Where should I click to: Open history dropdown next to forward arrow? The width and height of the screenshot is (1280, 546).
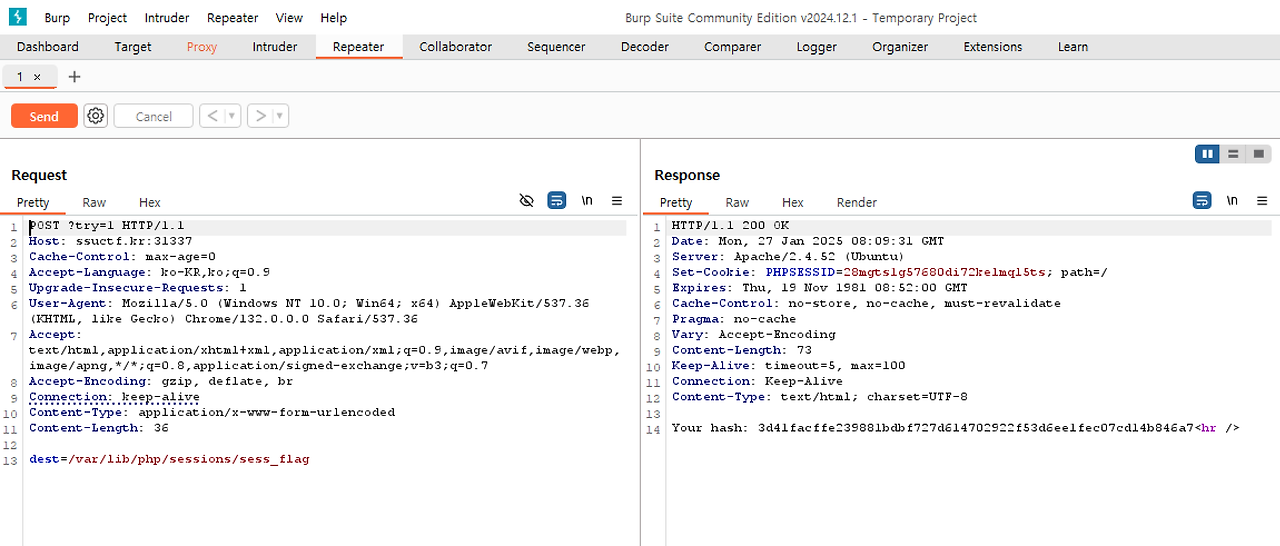(281, 116)
